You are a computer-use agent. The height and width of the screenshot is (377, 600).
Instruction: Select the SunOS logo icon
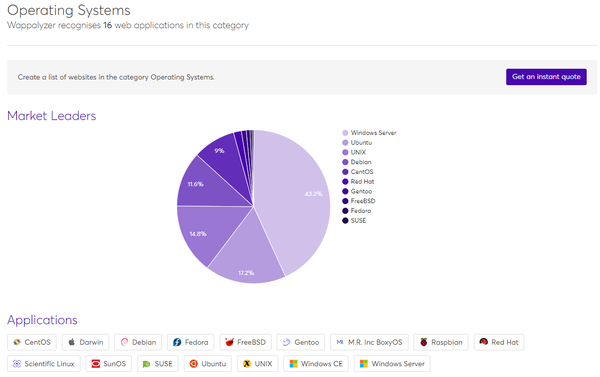tap(95, 364)
